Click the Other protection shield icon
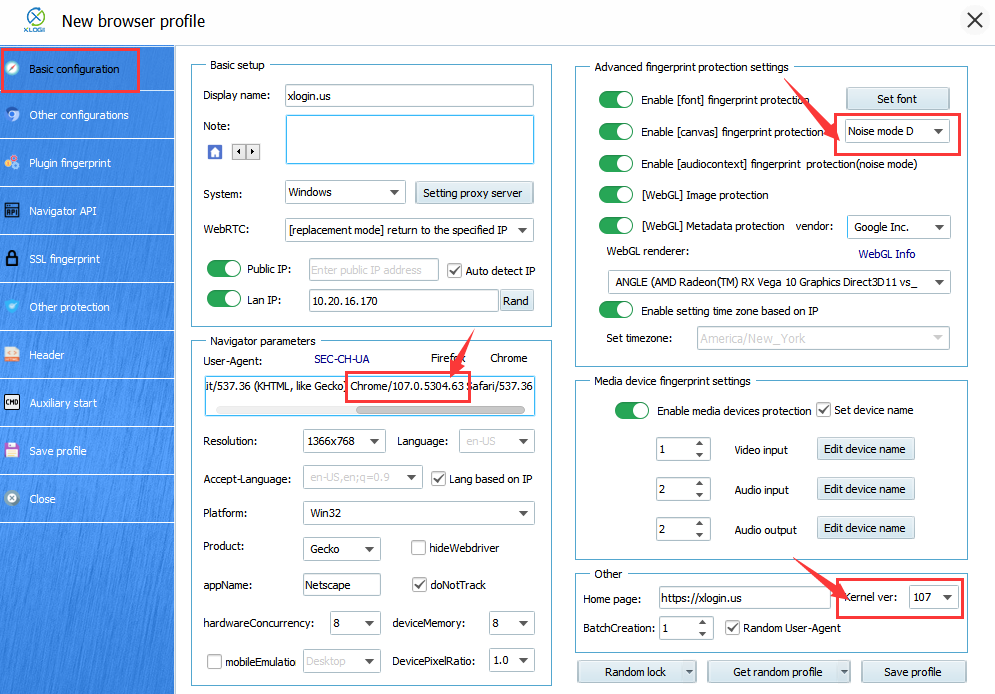 [12, 306]
